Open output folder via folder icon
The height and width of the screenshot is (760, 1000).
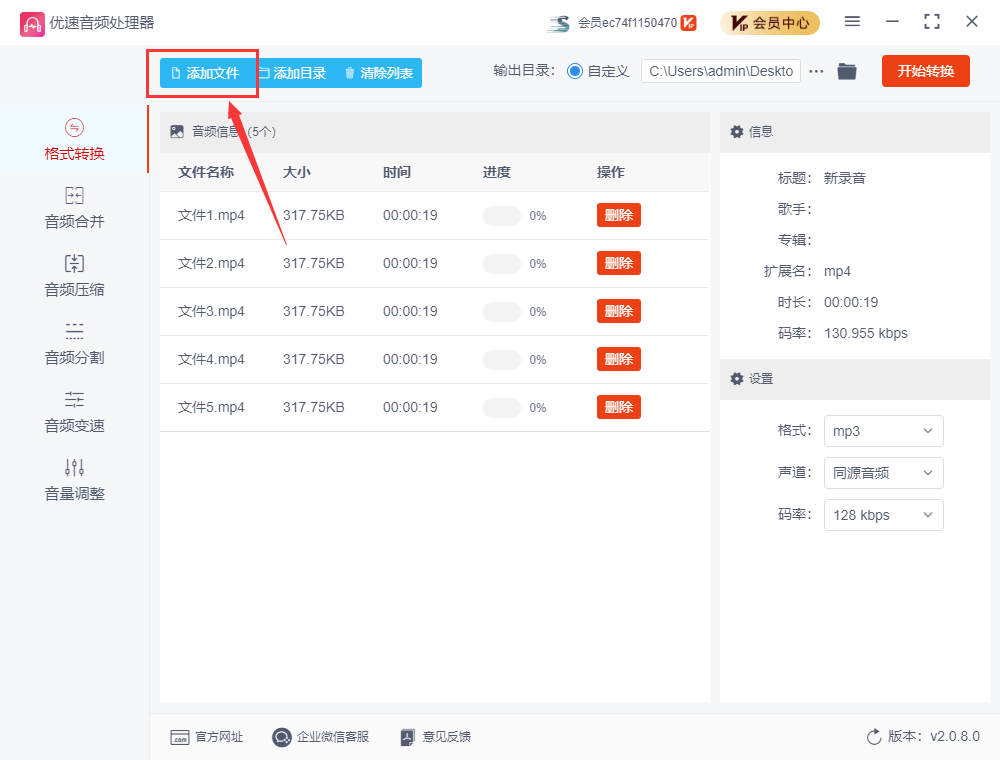tap(847, 71)
